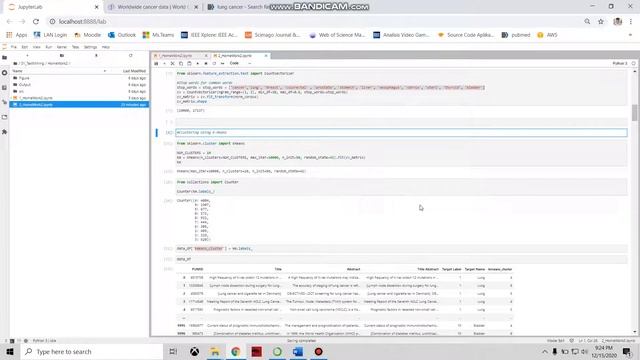640x360 pixels.
Task: Open the View menu
Action: tap(36, 47)
